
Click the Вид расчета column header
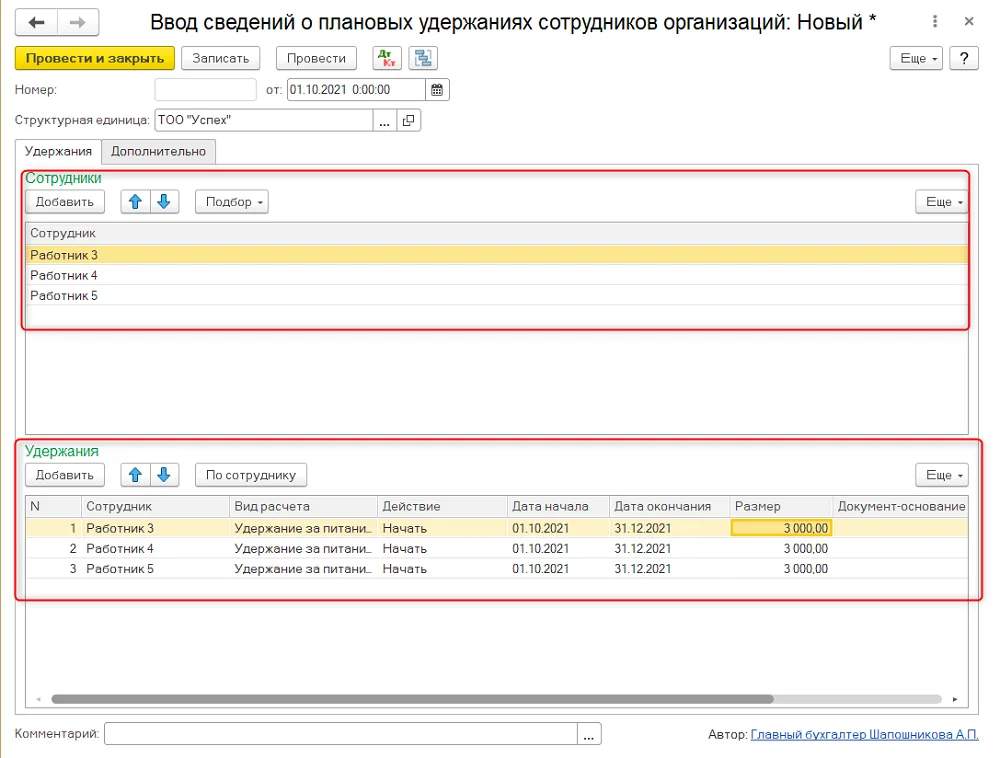pos(303,506)
